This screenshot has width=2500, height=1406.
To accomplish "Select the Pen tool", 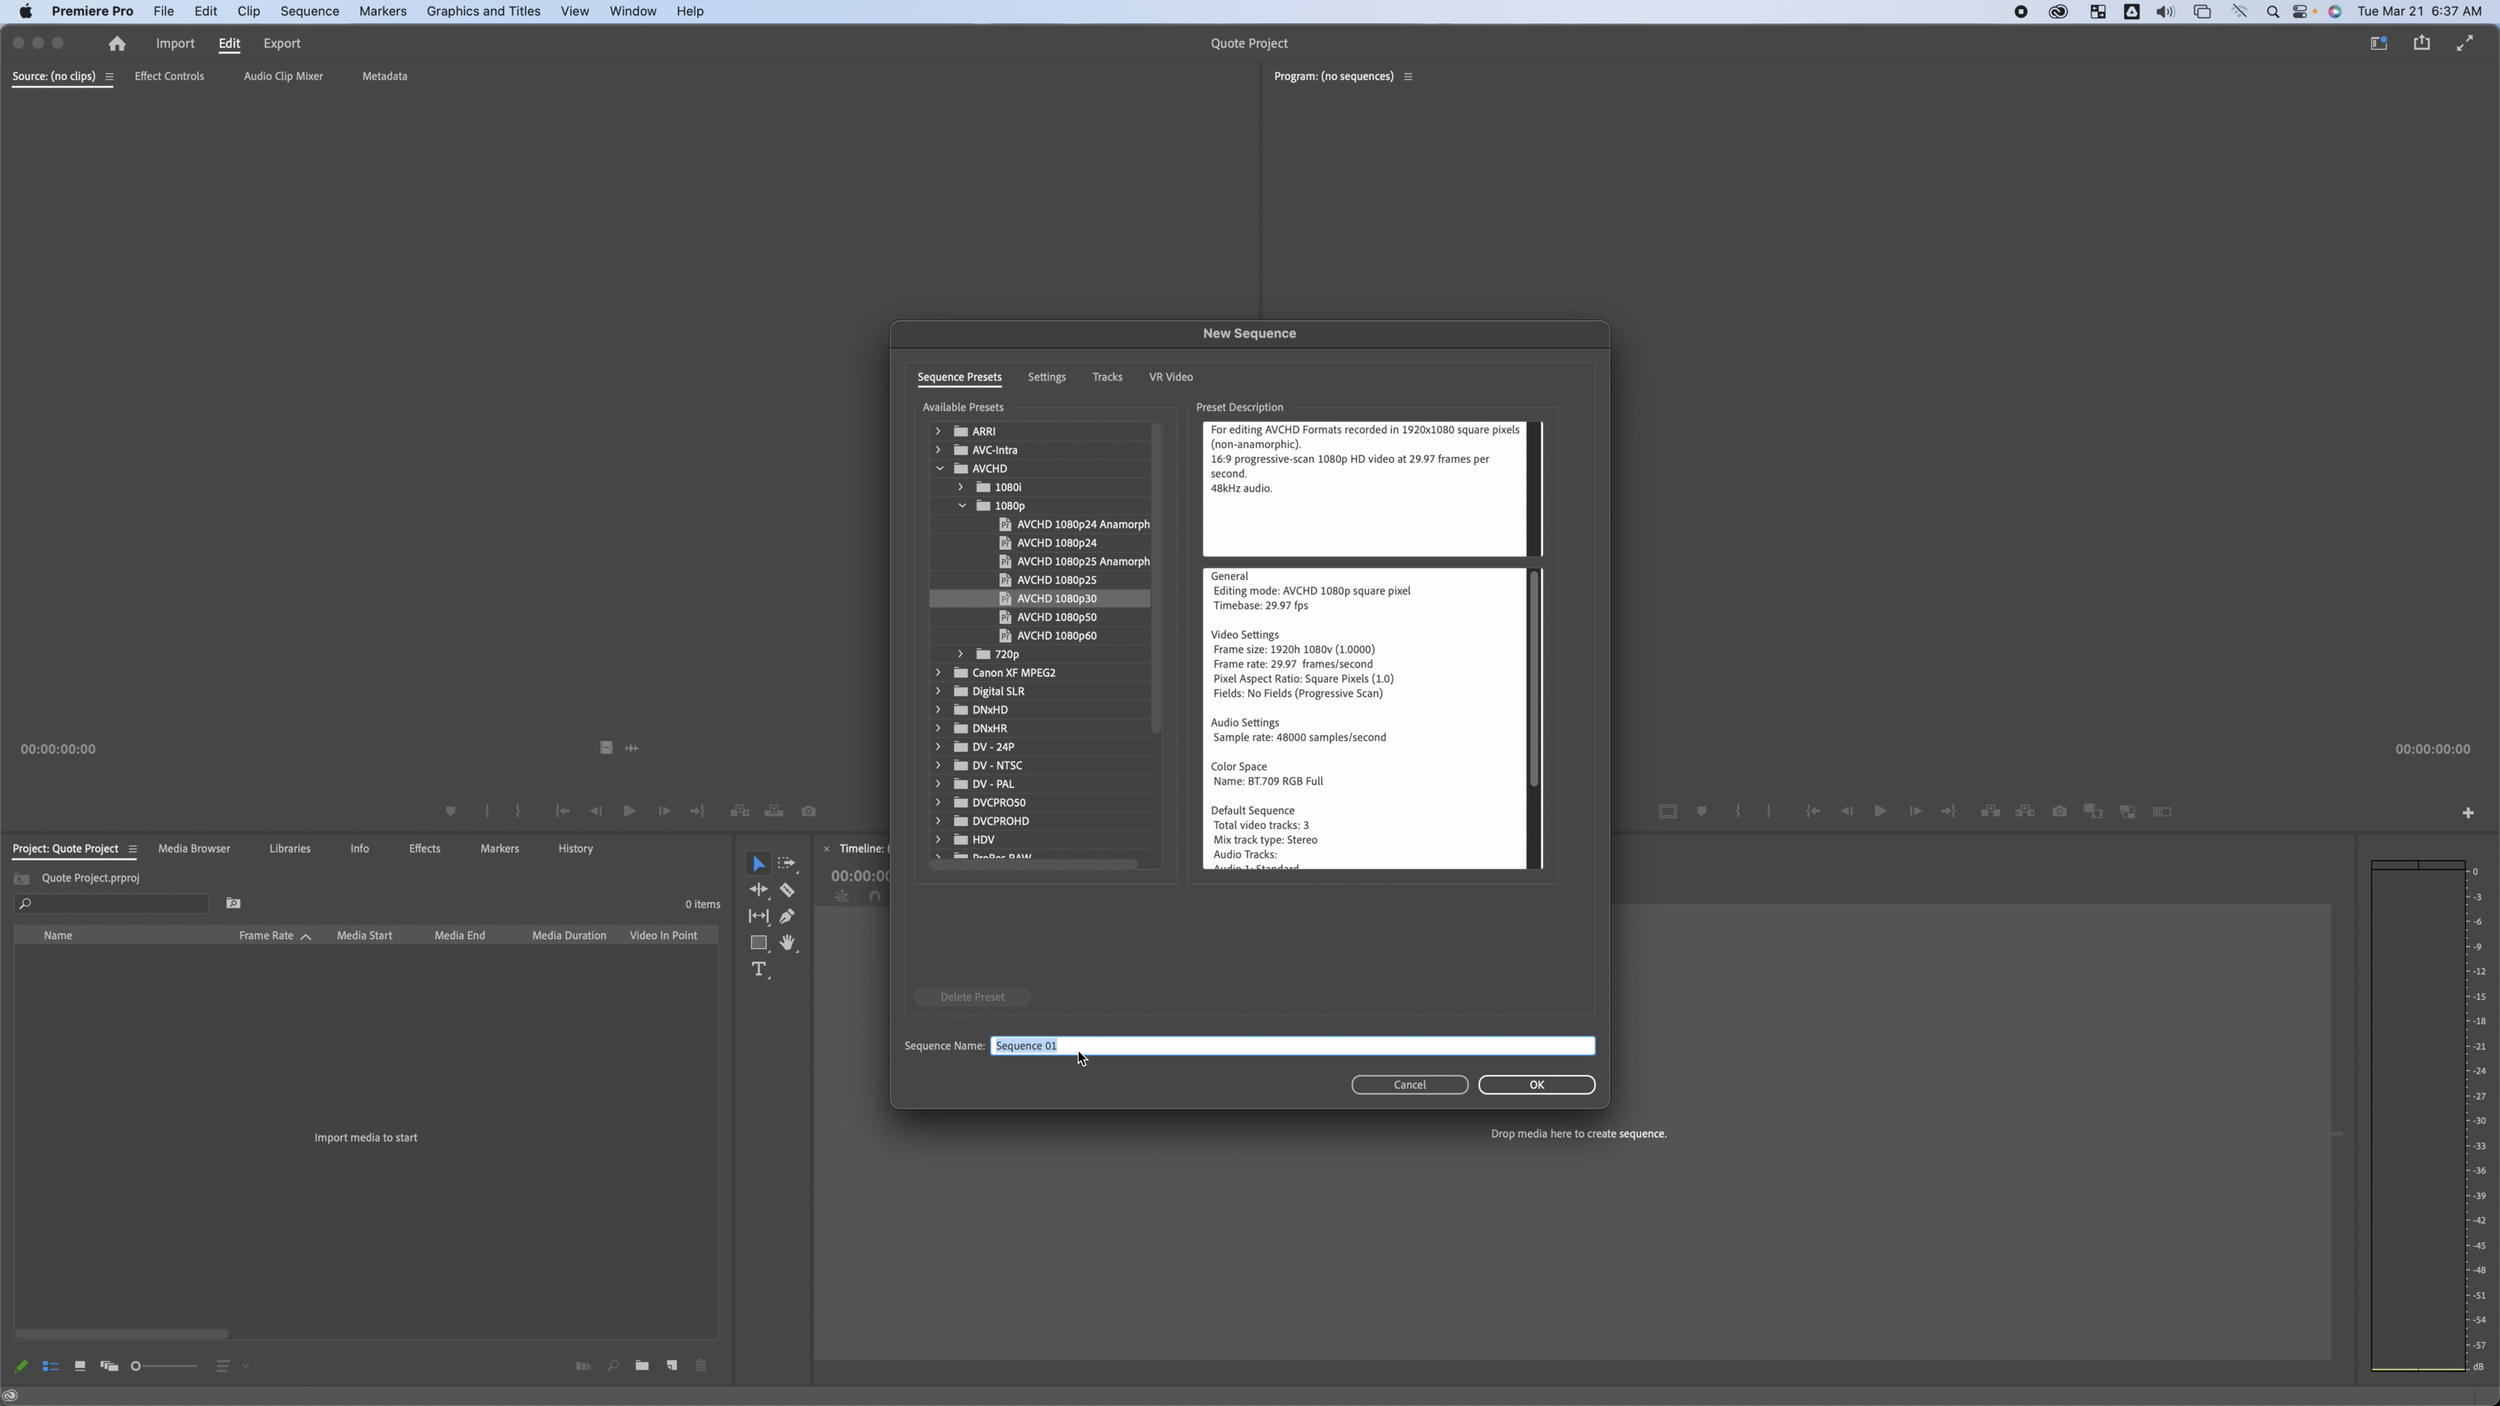I will coord(787,916).
